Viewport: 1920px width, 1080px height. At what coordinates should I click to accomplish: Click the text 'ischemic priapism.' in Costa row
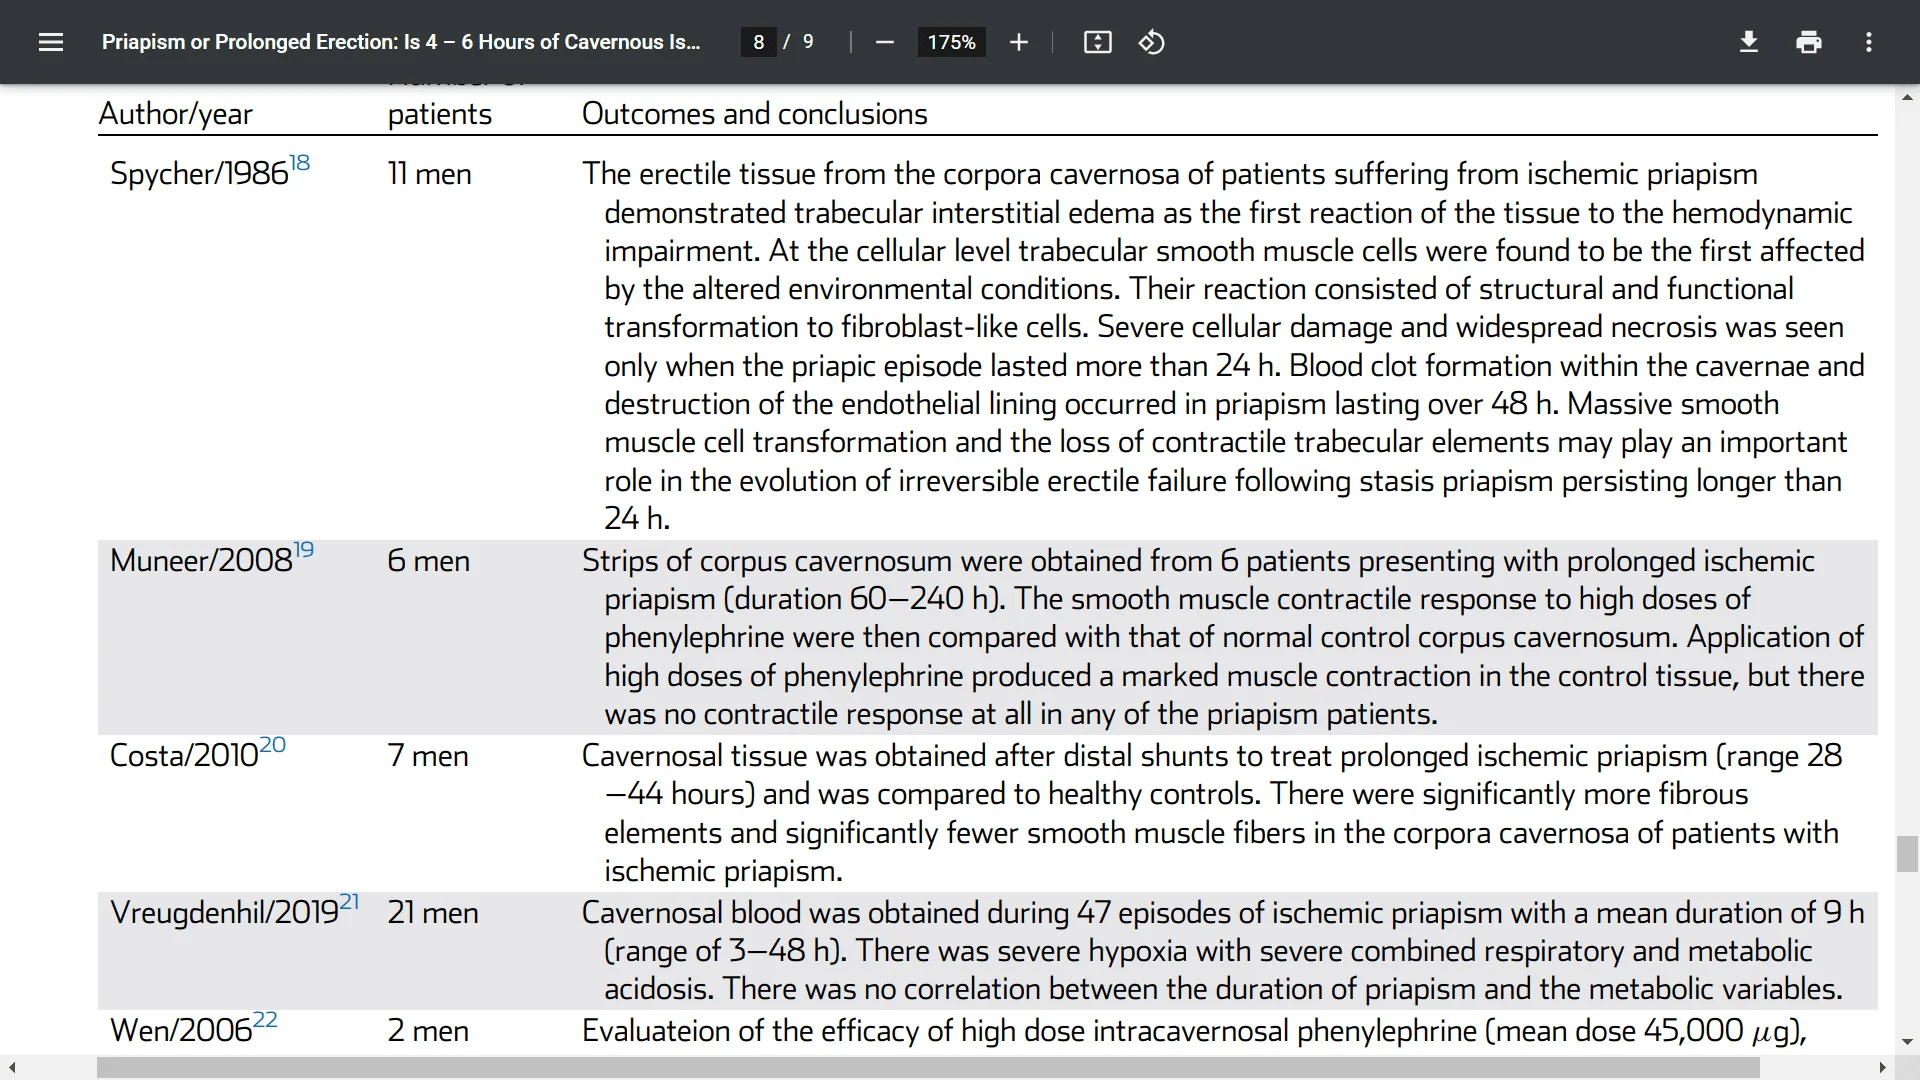(x=723, y=871)
